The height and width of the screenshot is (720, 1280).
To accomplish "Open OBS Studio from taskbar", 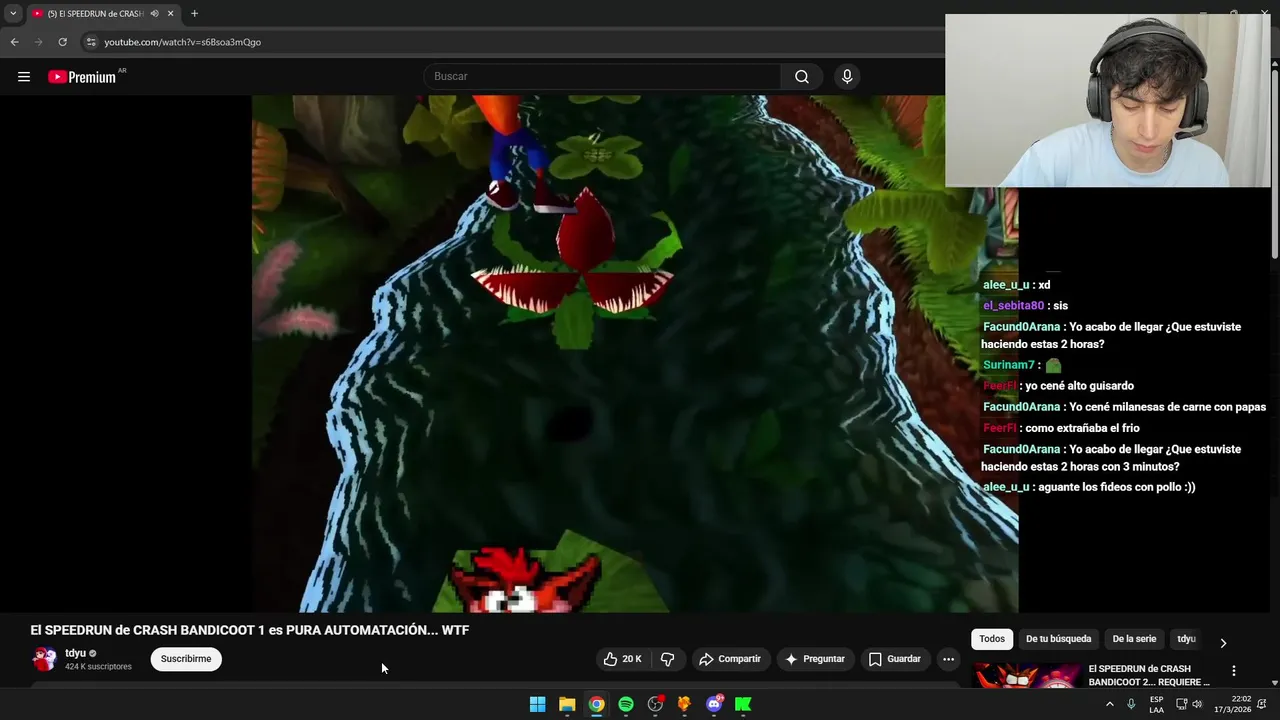I will [x=655, y=704].
